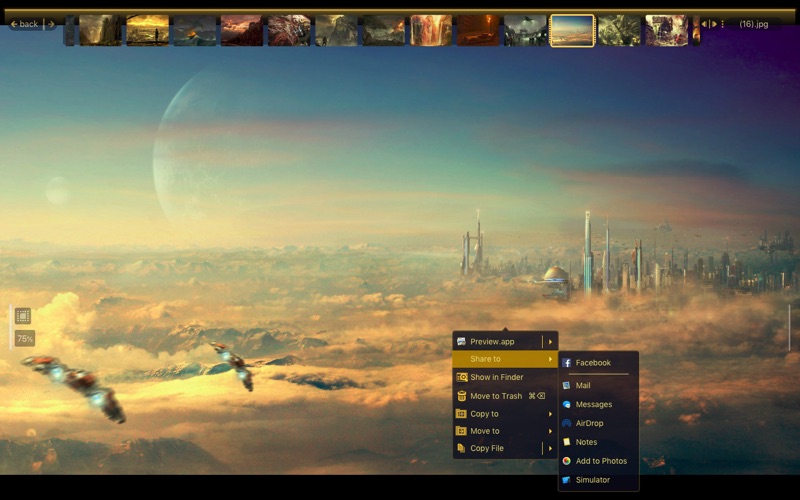Open the dark cliff tower thumbnail
Viewport: 800px width, 500px height.
tap(101, 31)
